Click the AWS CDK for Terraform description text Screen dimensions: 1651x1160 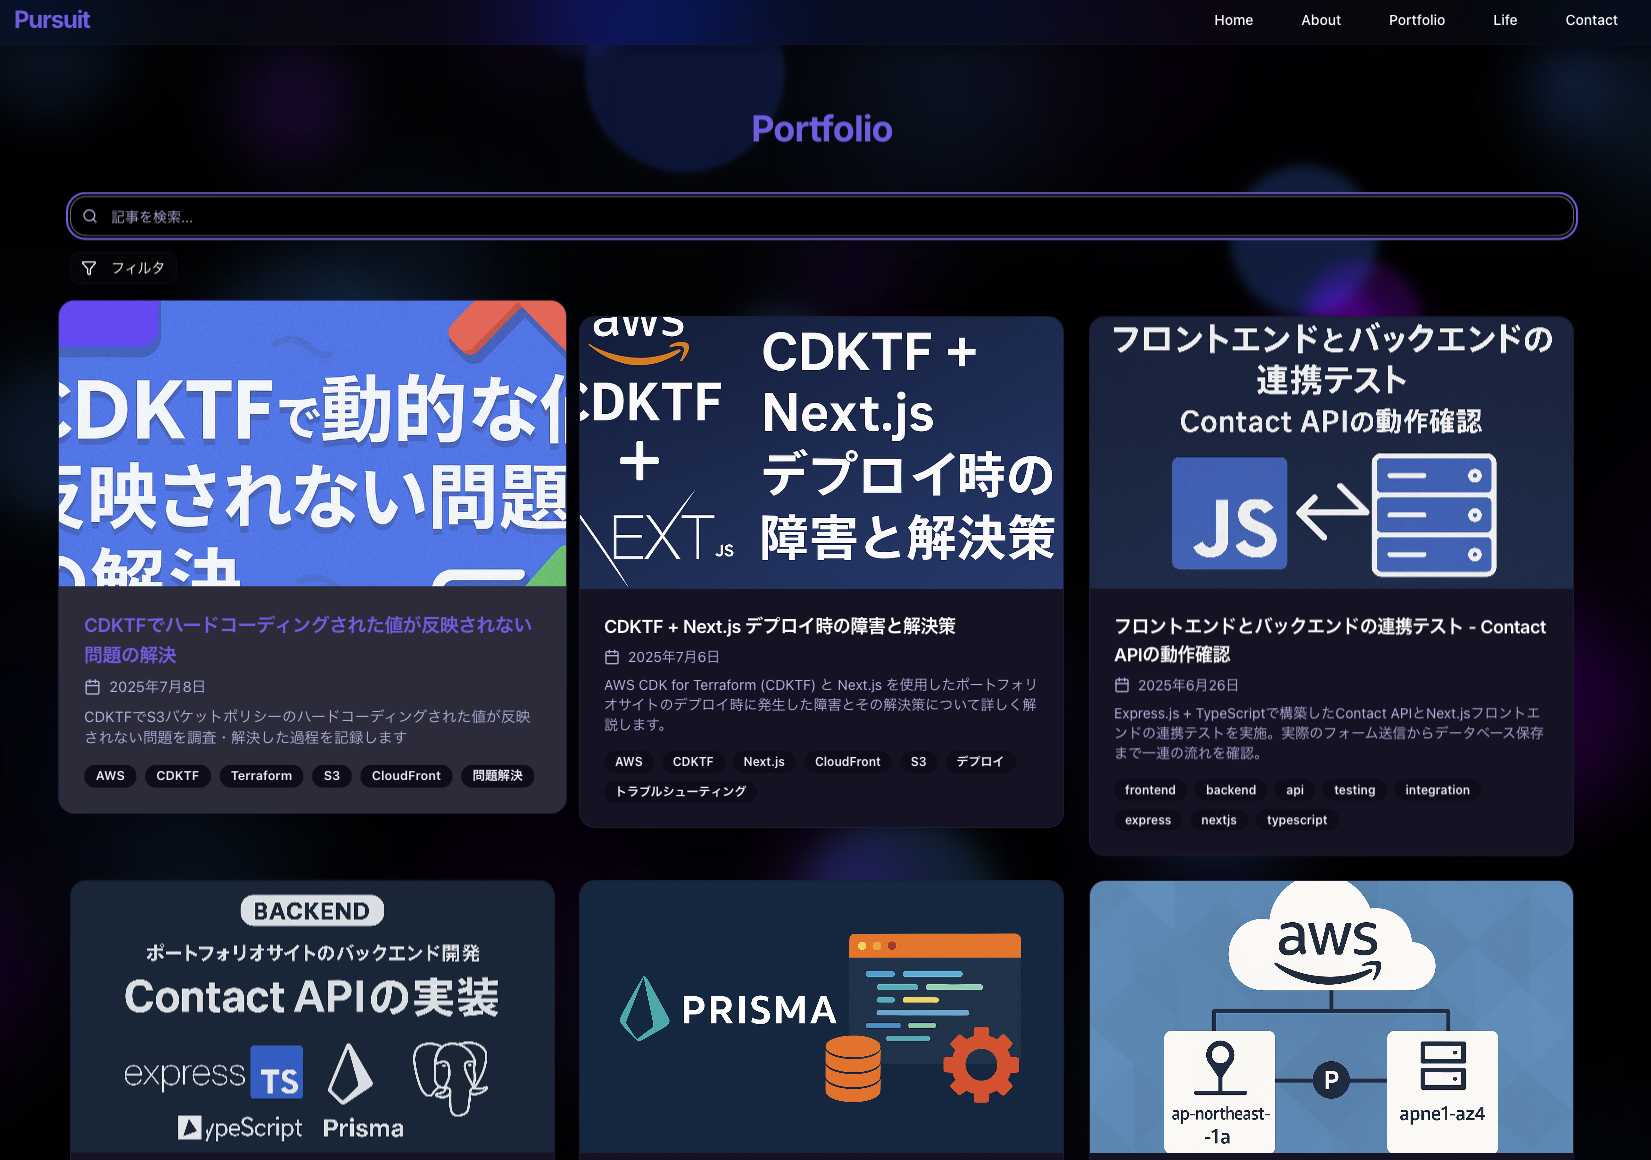pos(821,704)
